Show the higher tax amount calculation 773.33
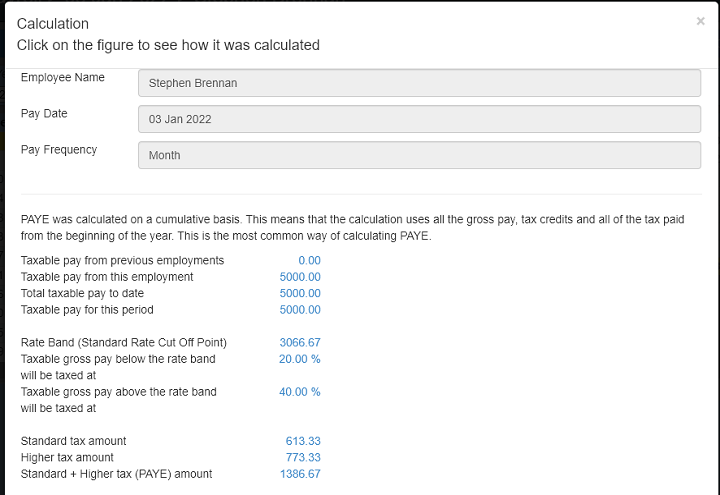The width and height of the screenshot is (720, 495). click(303, 457)
